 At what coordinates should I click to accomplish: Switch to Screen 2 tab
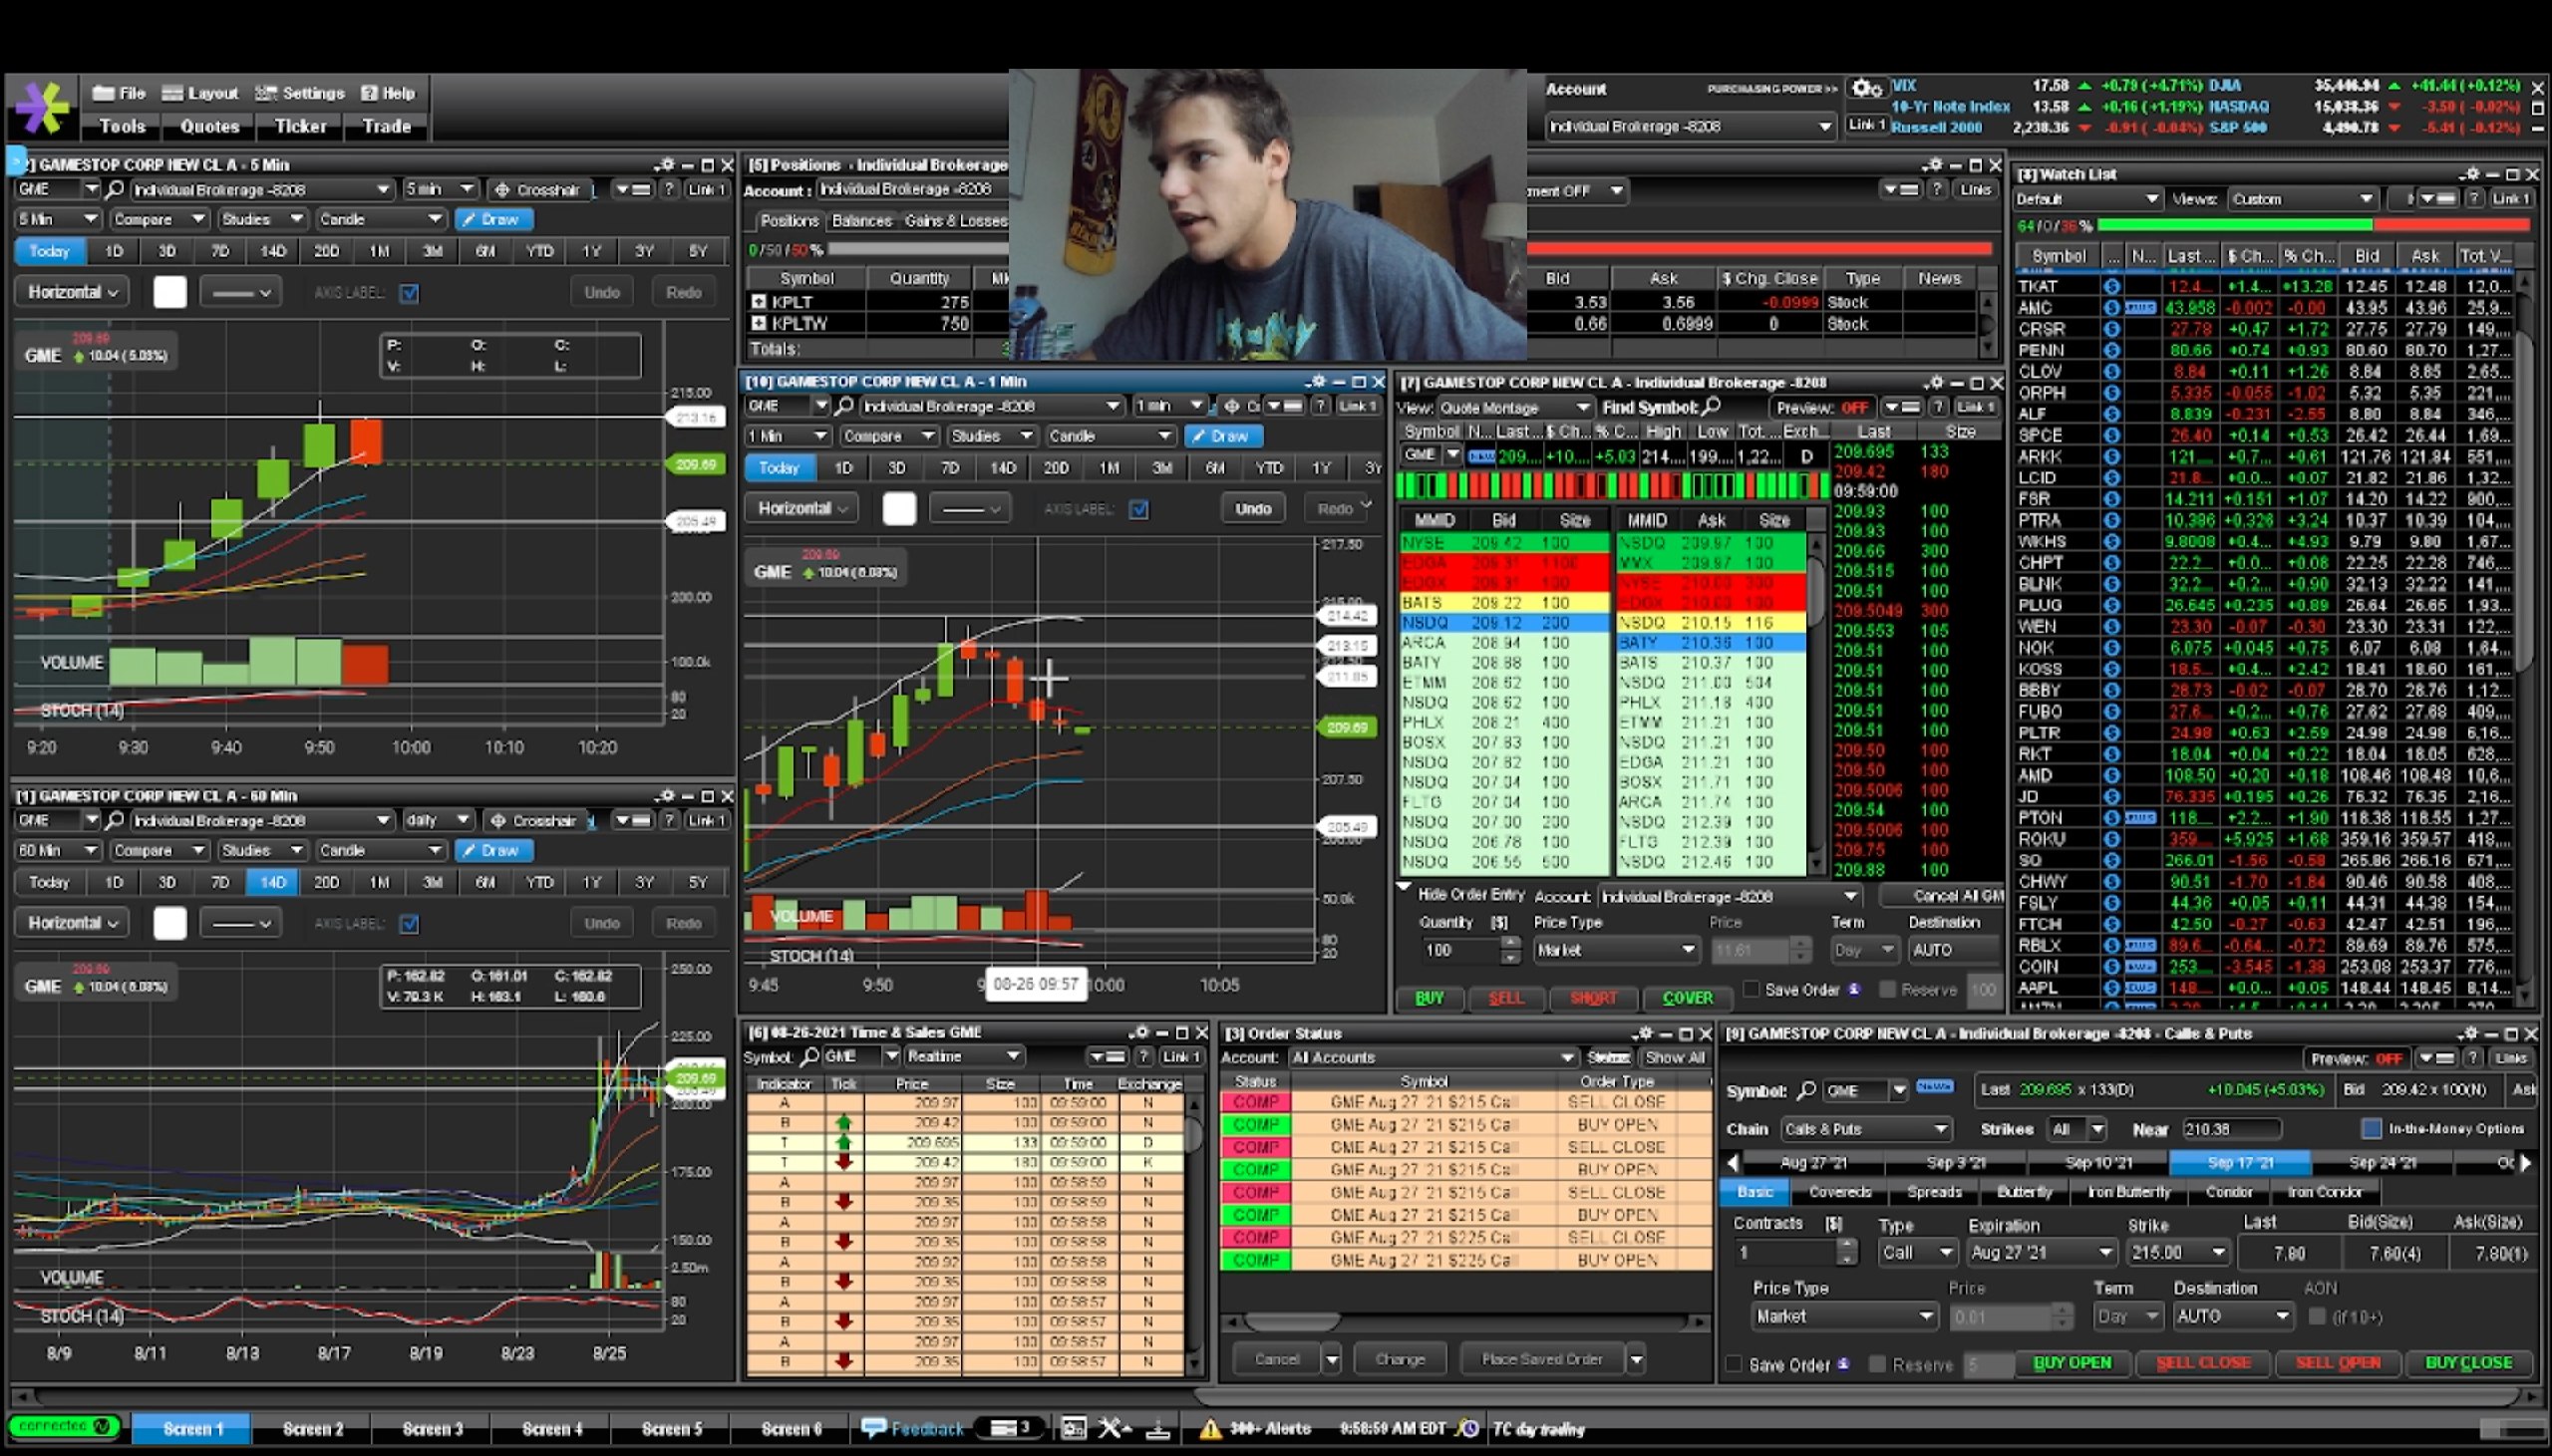coord(313,1428)
